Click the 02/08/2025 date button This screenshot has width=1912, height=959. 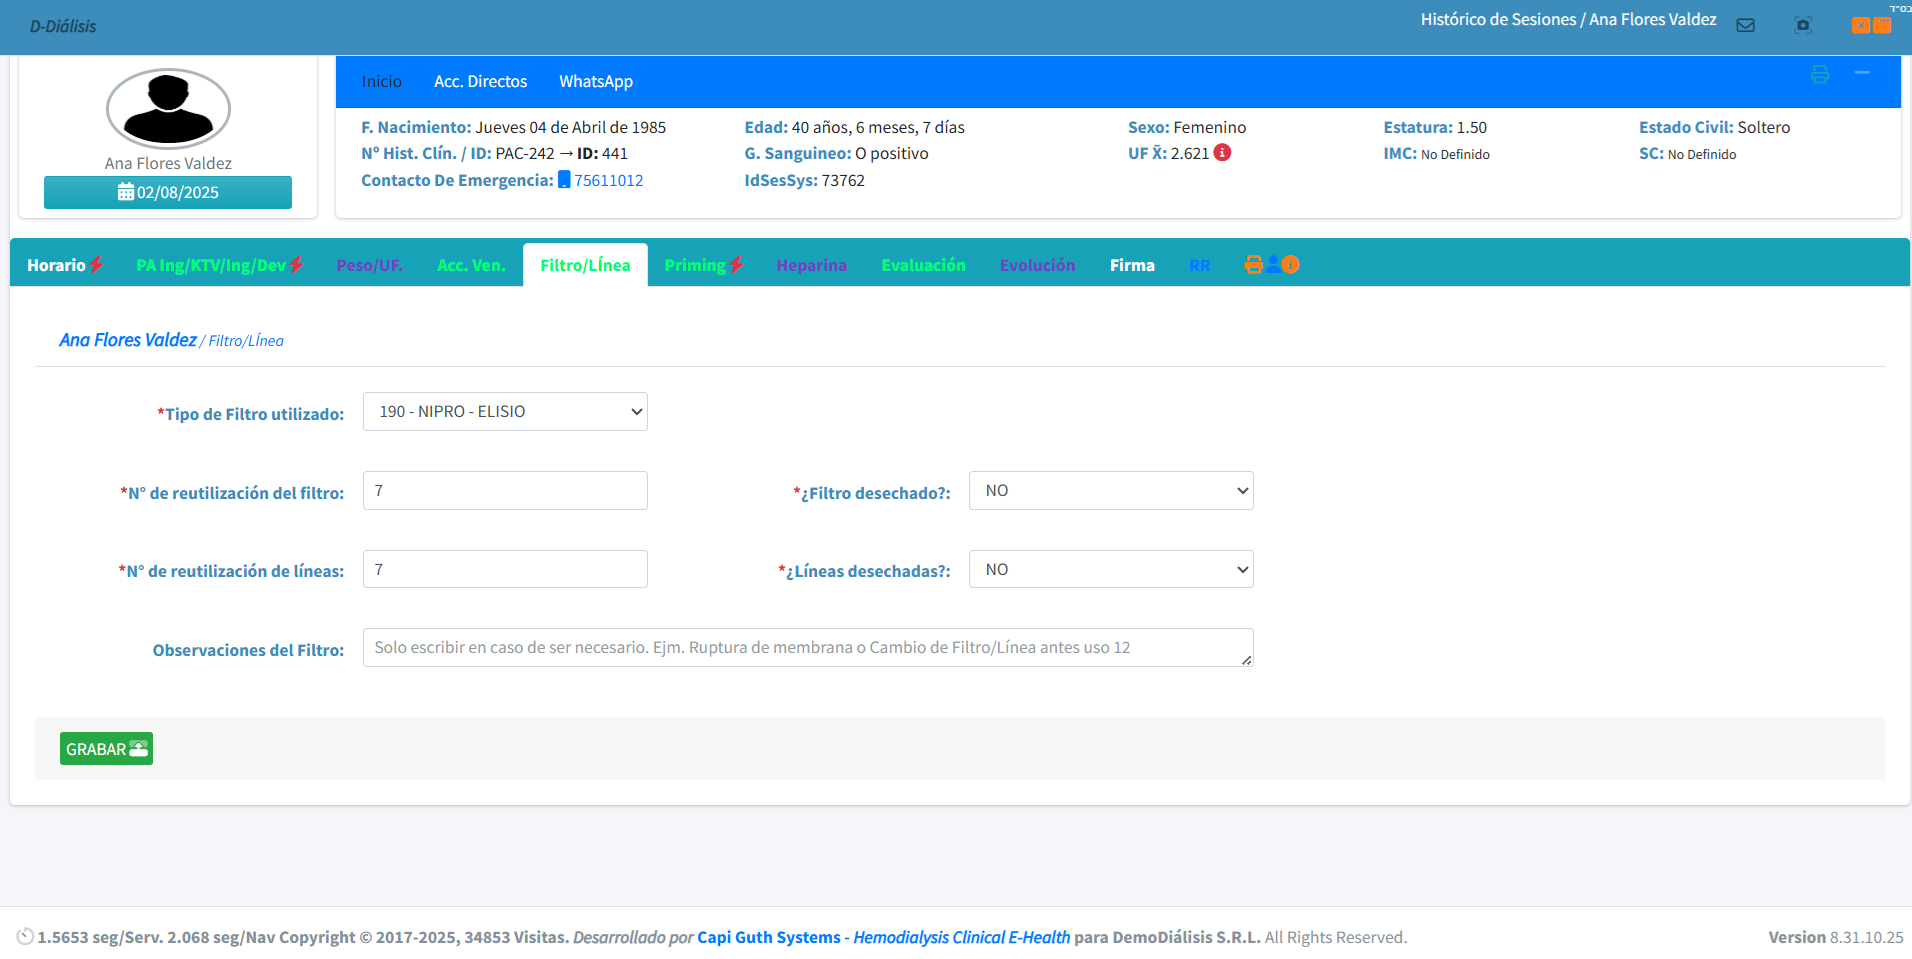[168, 193]
